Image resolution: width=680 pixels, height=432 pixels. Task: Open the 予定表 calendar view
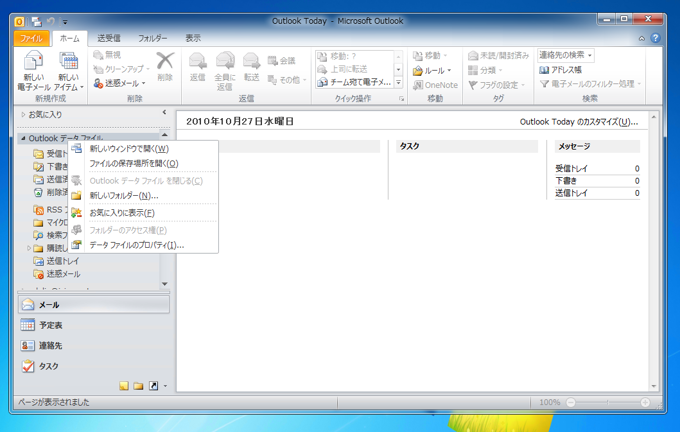click(94, 325)
